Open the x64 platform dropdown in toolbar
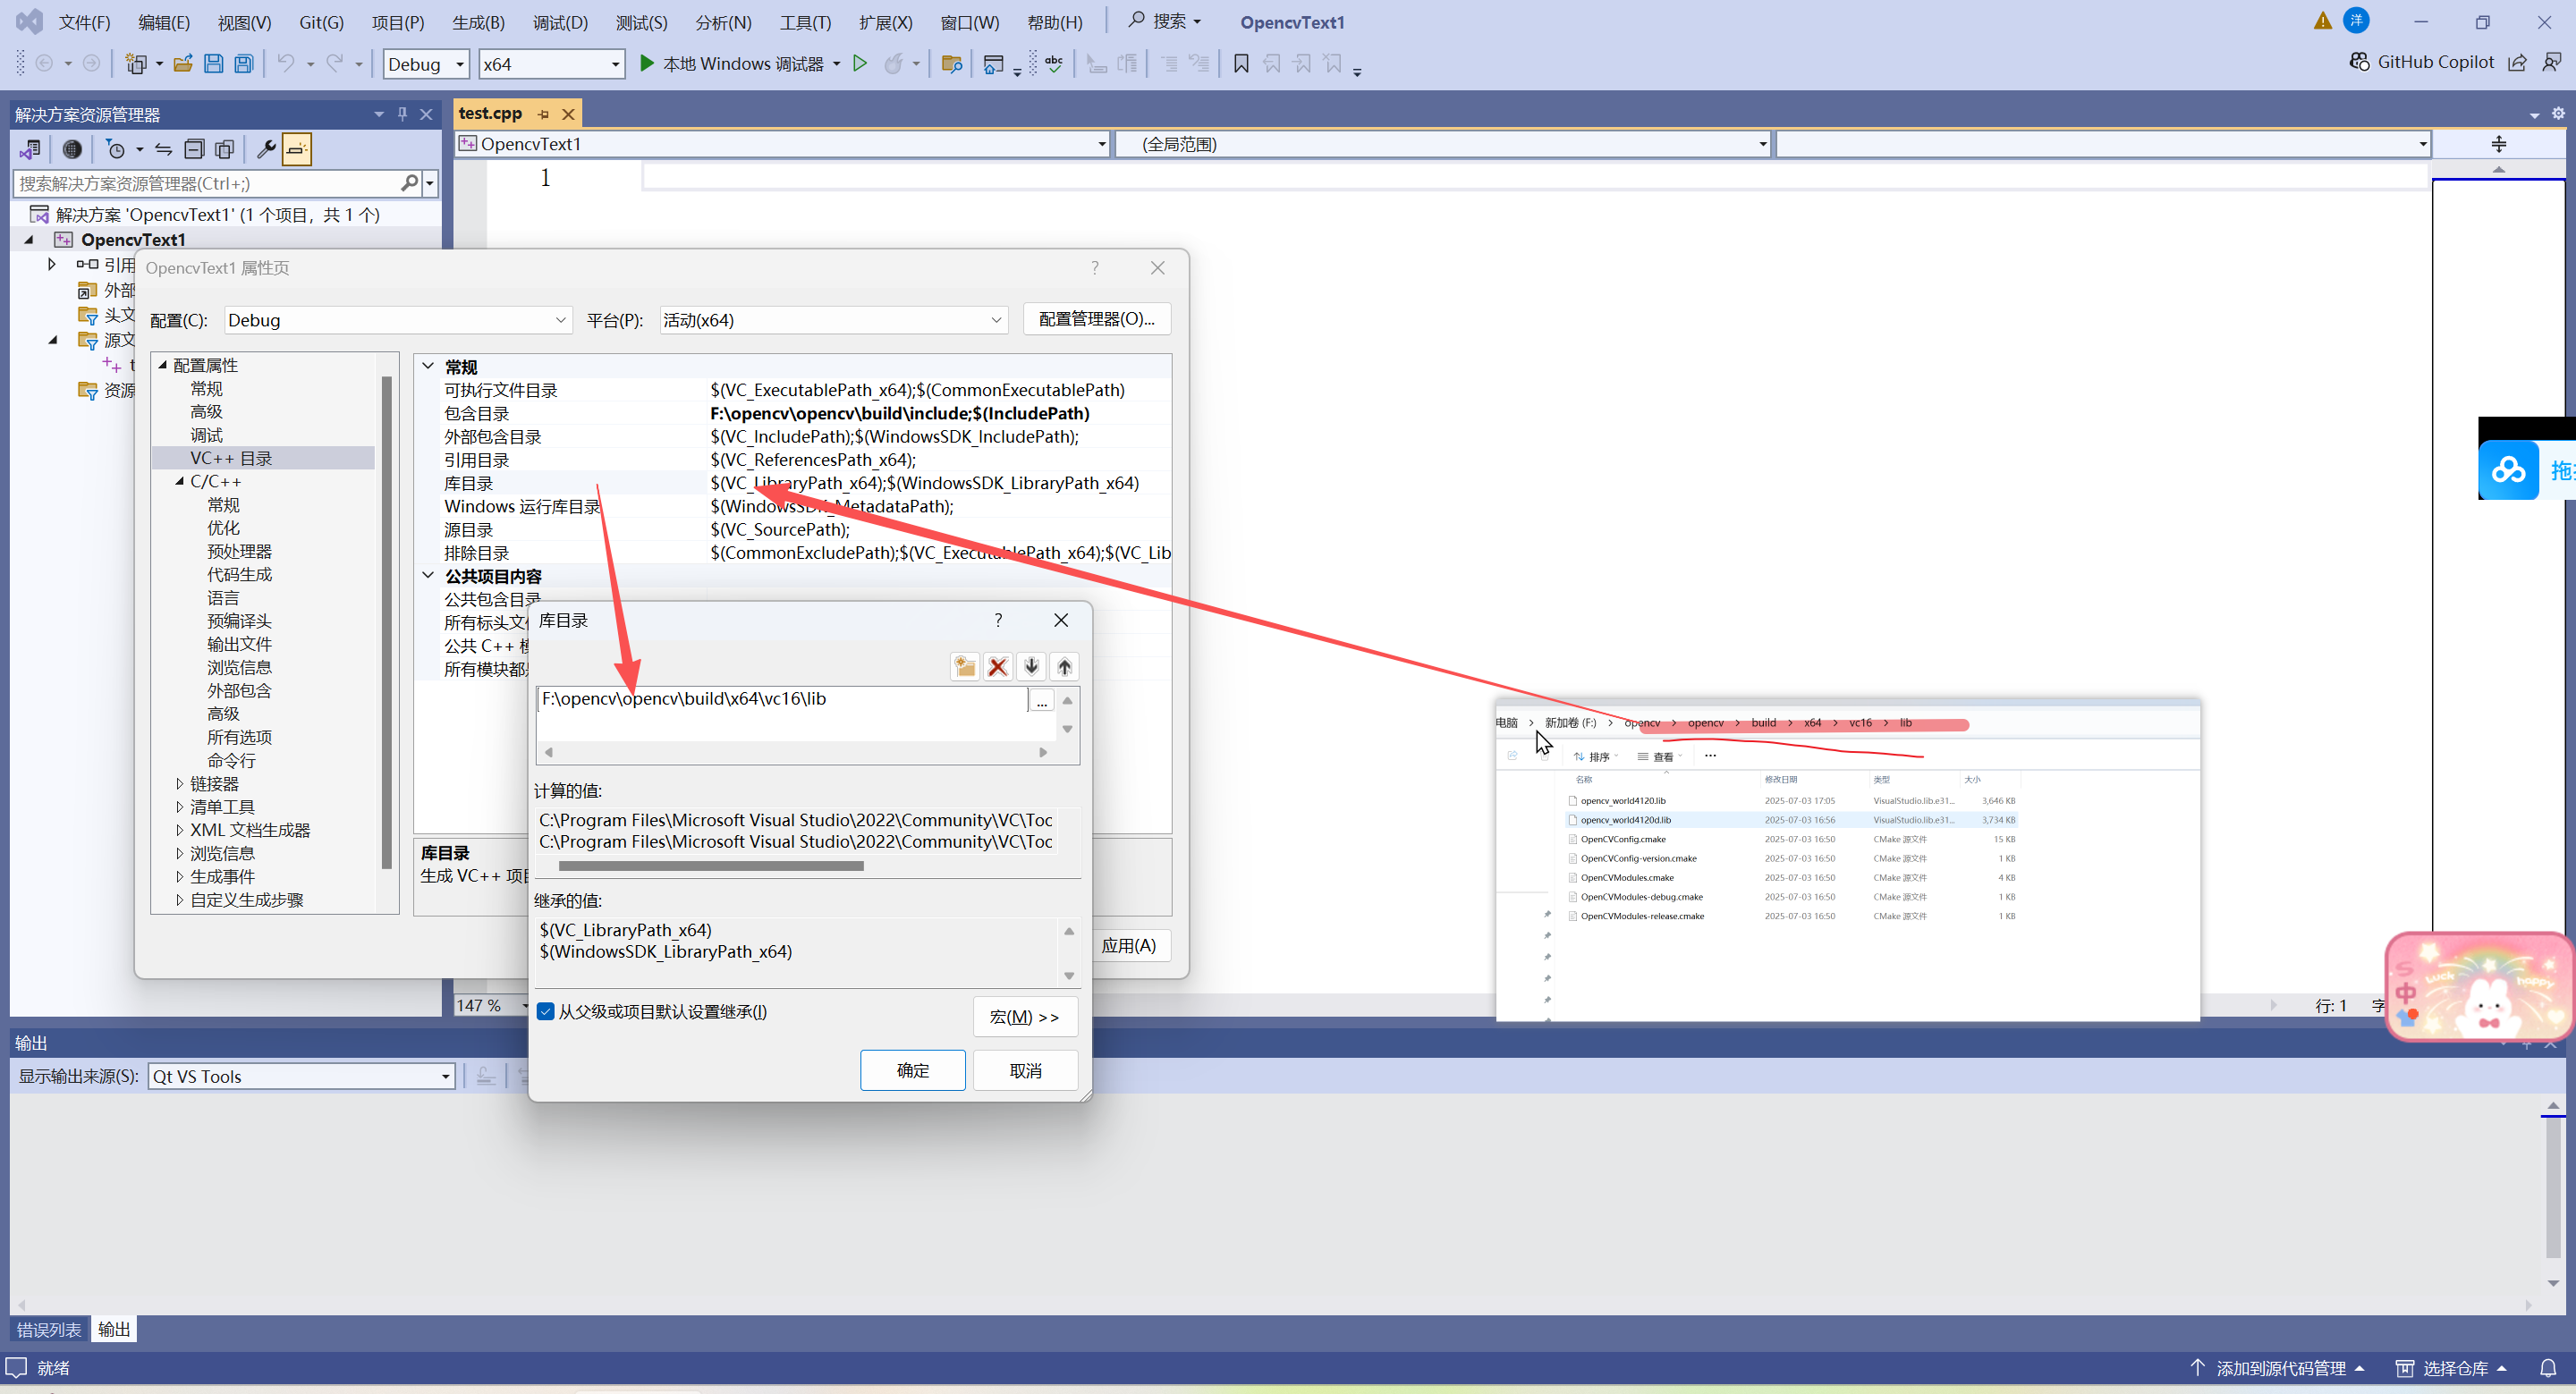The width and height of the screenshot is (2576, 1394). pyautogui.click(x=552, y=64)
